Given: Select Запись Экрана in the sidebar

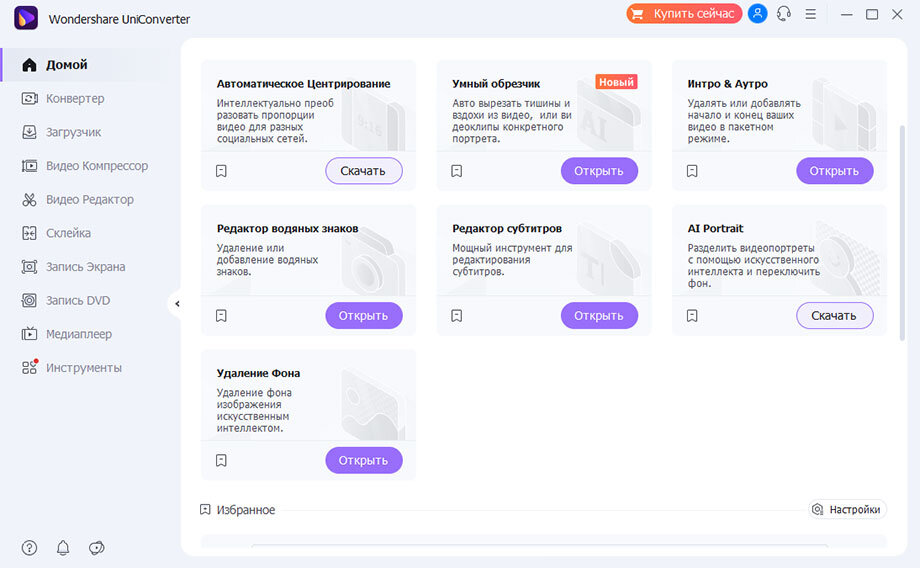Looking at the screenshot, I should tap(85, 267).
